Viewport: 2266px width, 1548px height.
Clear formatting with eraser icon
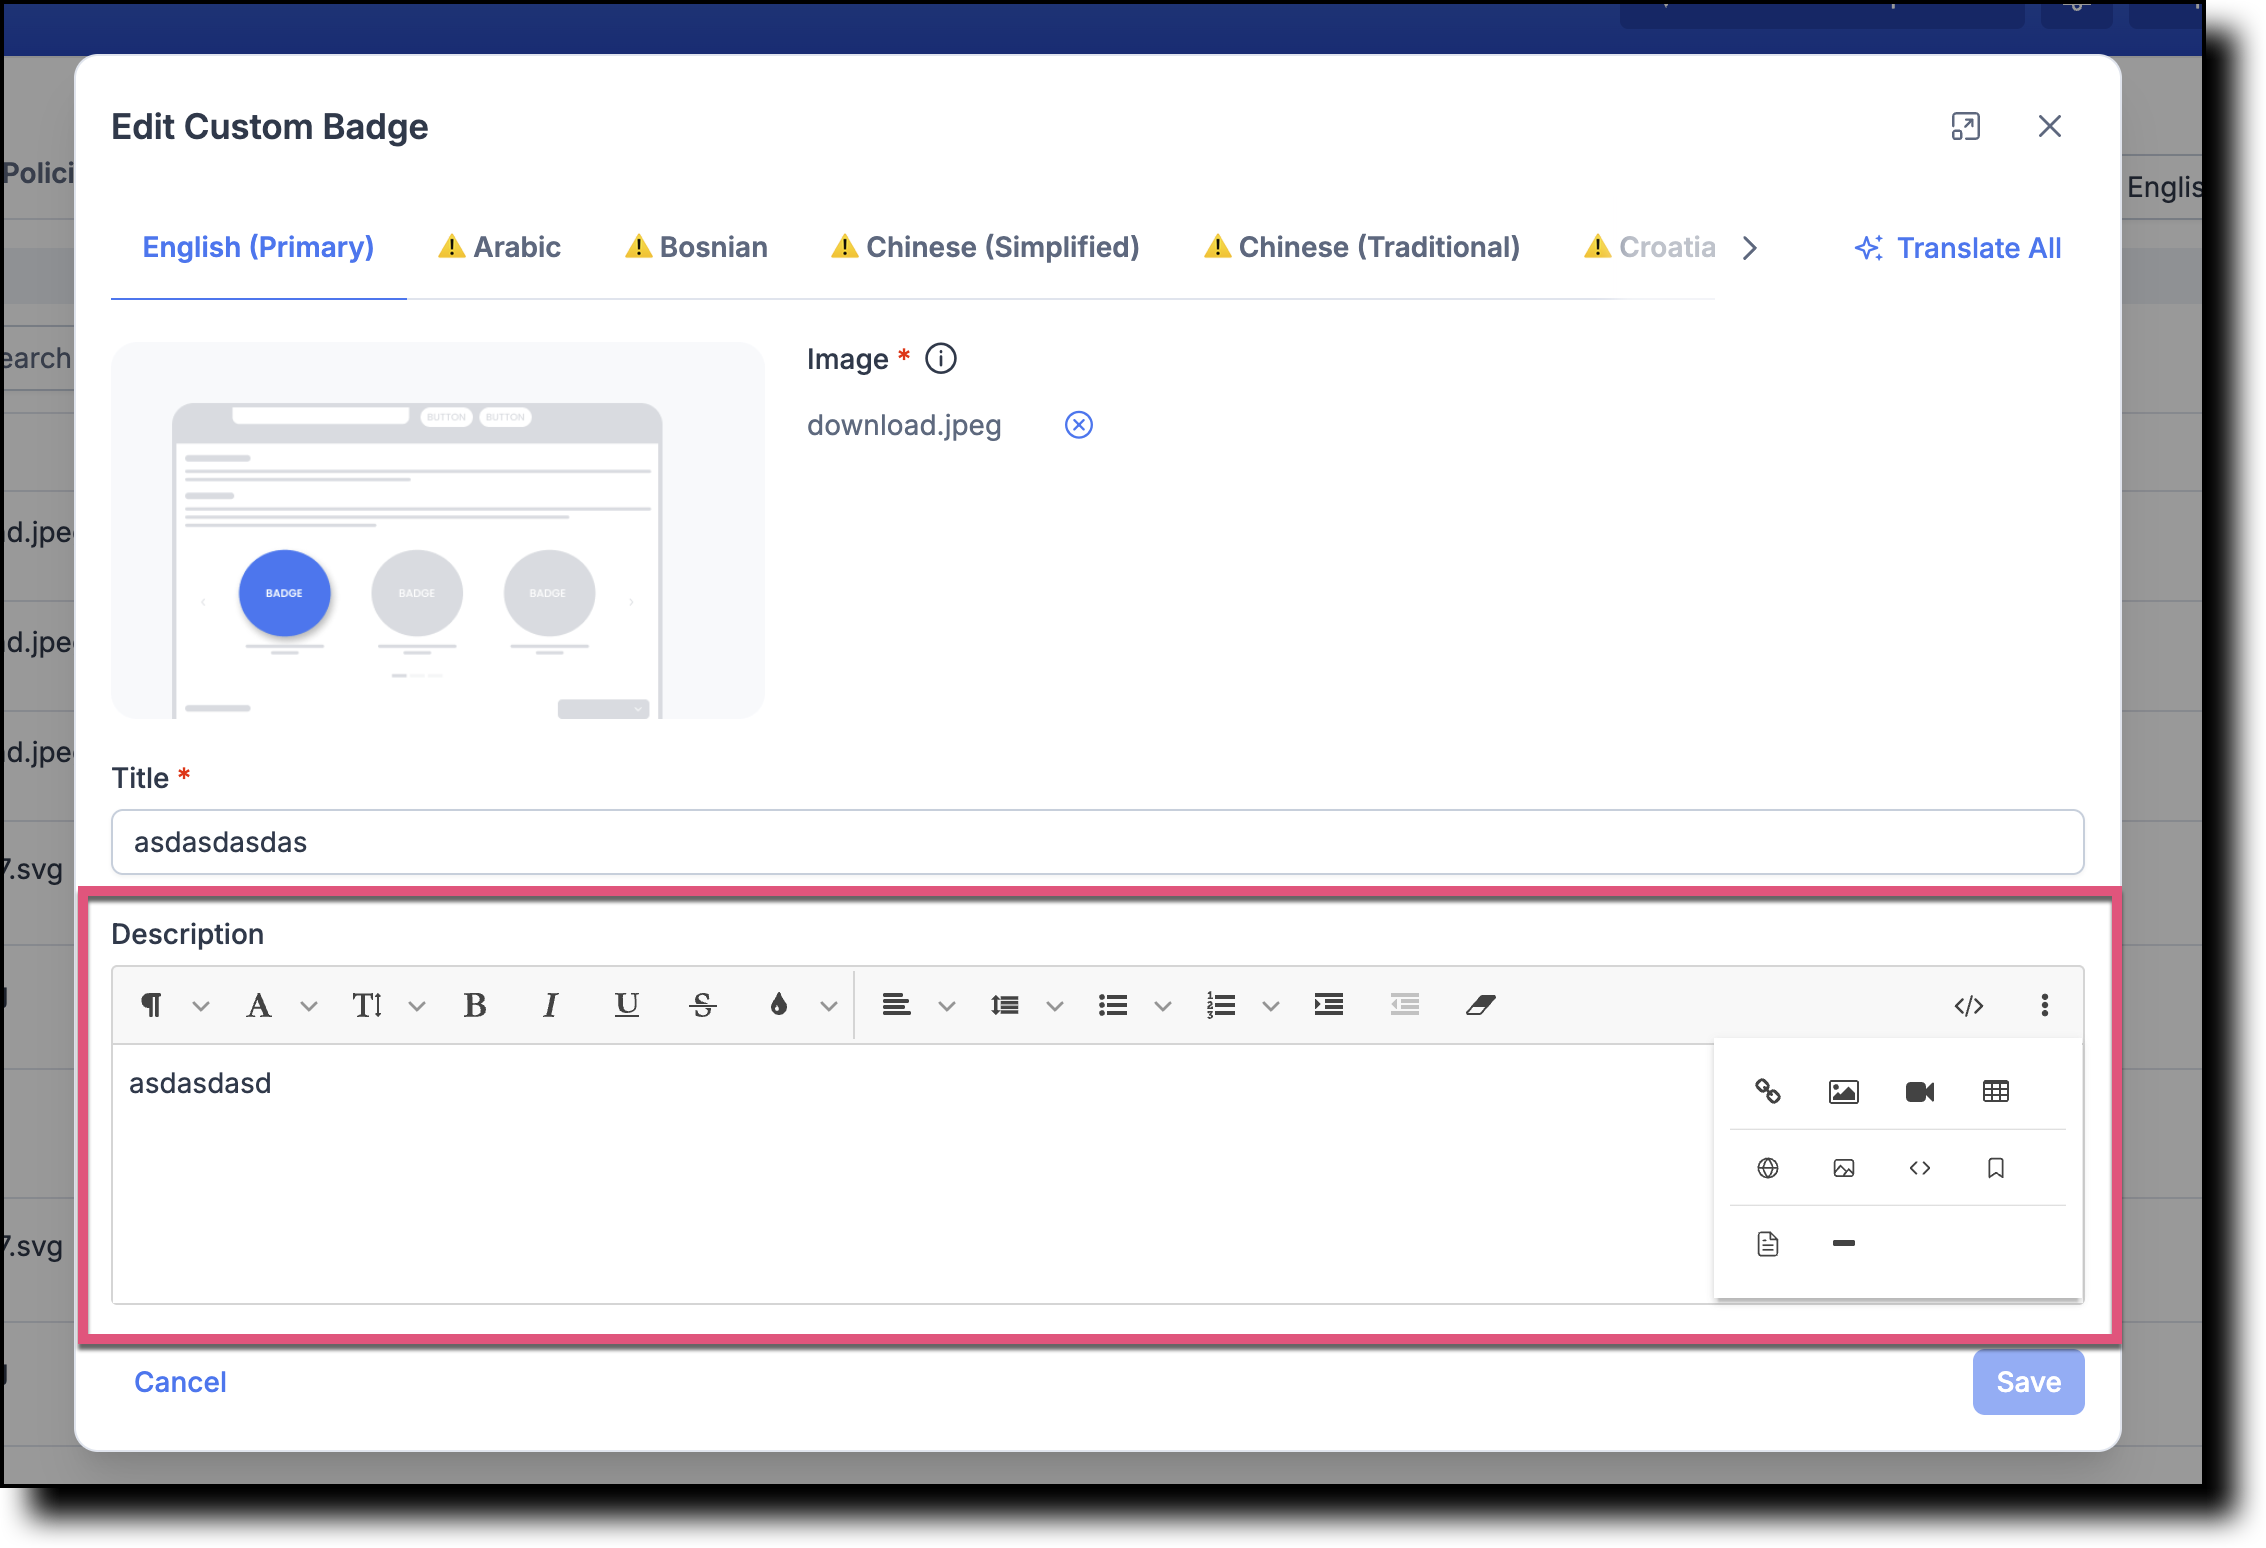point(1480,1005)
